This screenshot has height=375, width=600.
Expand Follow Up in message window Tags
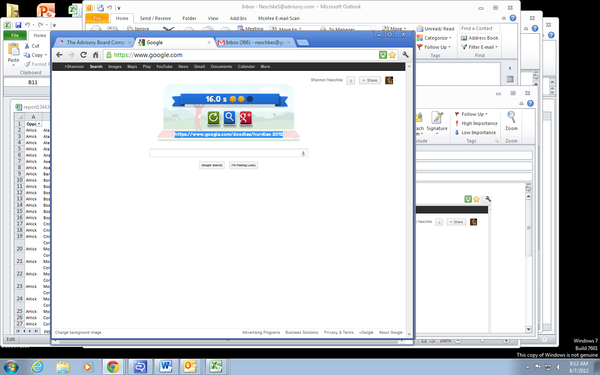click(486, 114)
